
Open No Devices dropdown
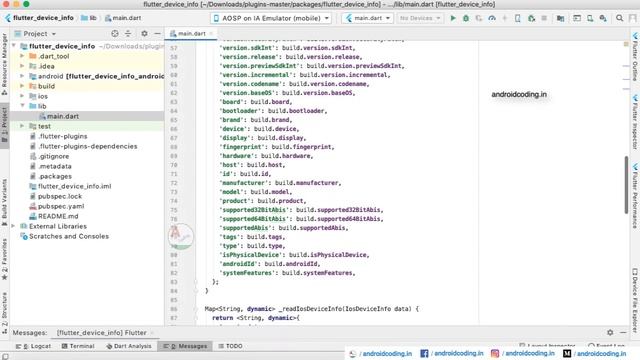click(x=420, y=18)
